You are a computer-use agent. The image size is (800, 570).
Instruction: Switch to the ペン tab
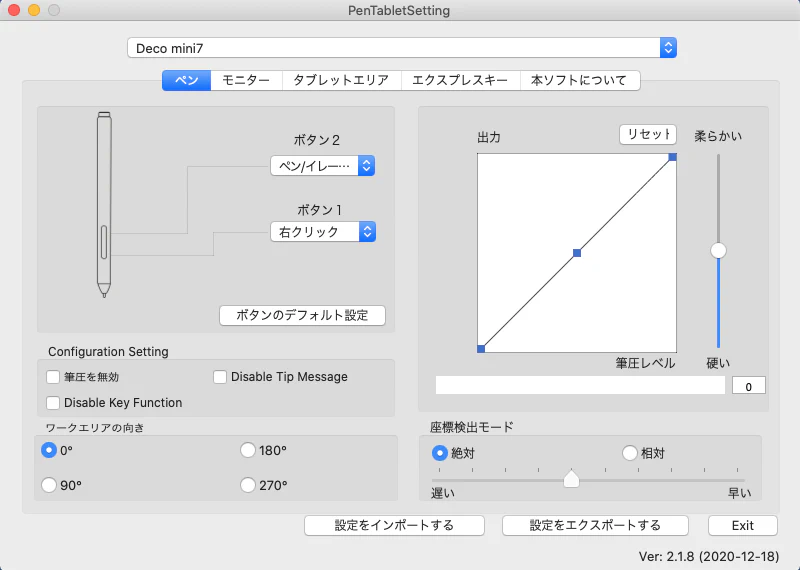(186, 80)
